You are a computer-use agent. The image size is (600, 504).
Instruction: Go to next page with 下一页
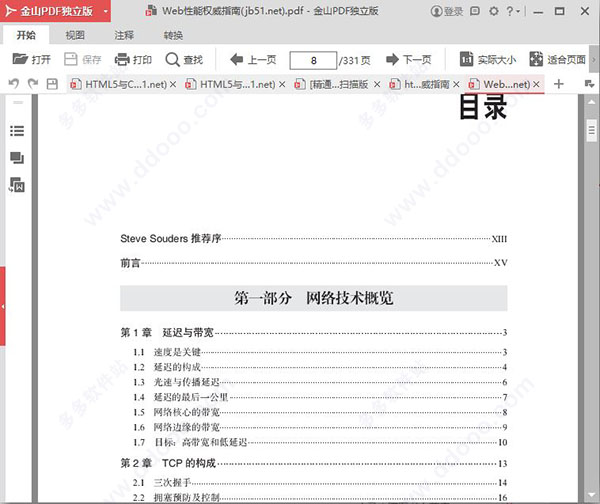[409, 59]
